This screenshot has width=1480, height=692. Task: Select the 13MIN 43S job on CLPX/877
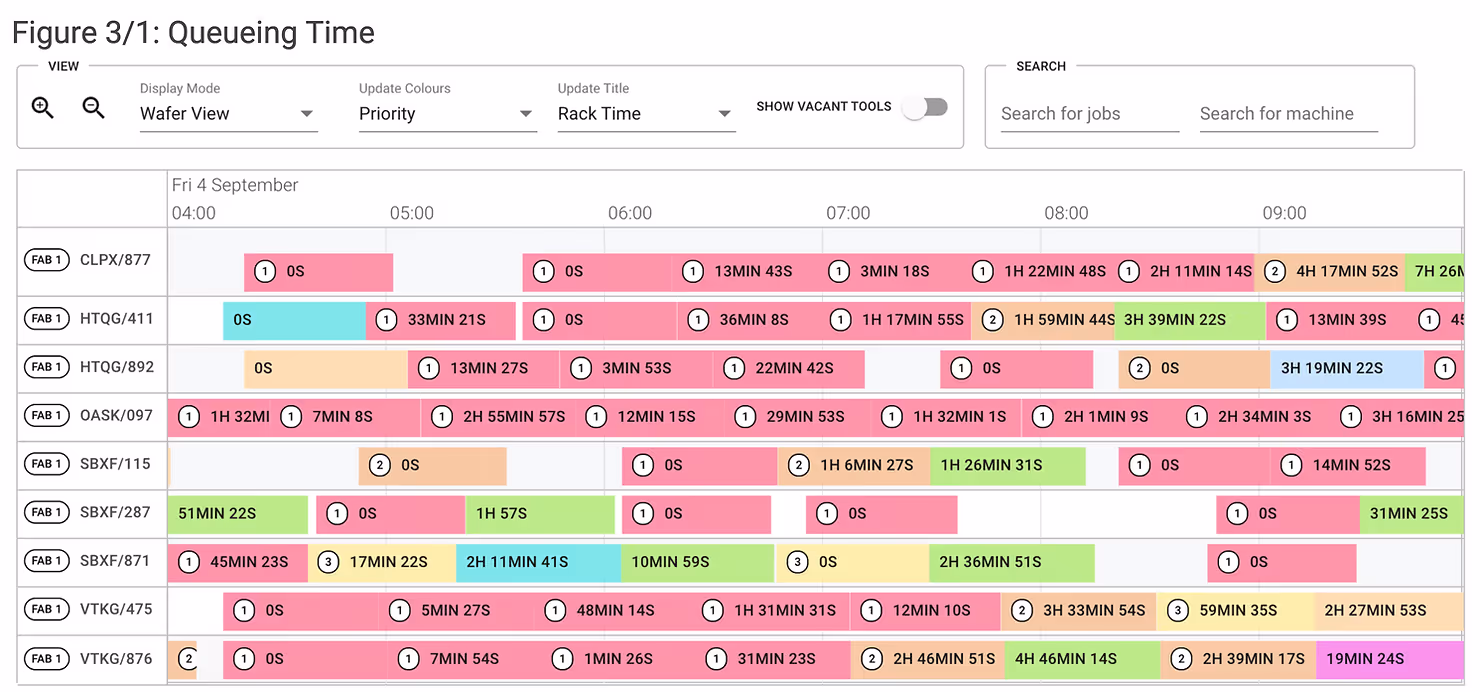tap(746, 271)
